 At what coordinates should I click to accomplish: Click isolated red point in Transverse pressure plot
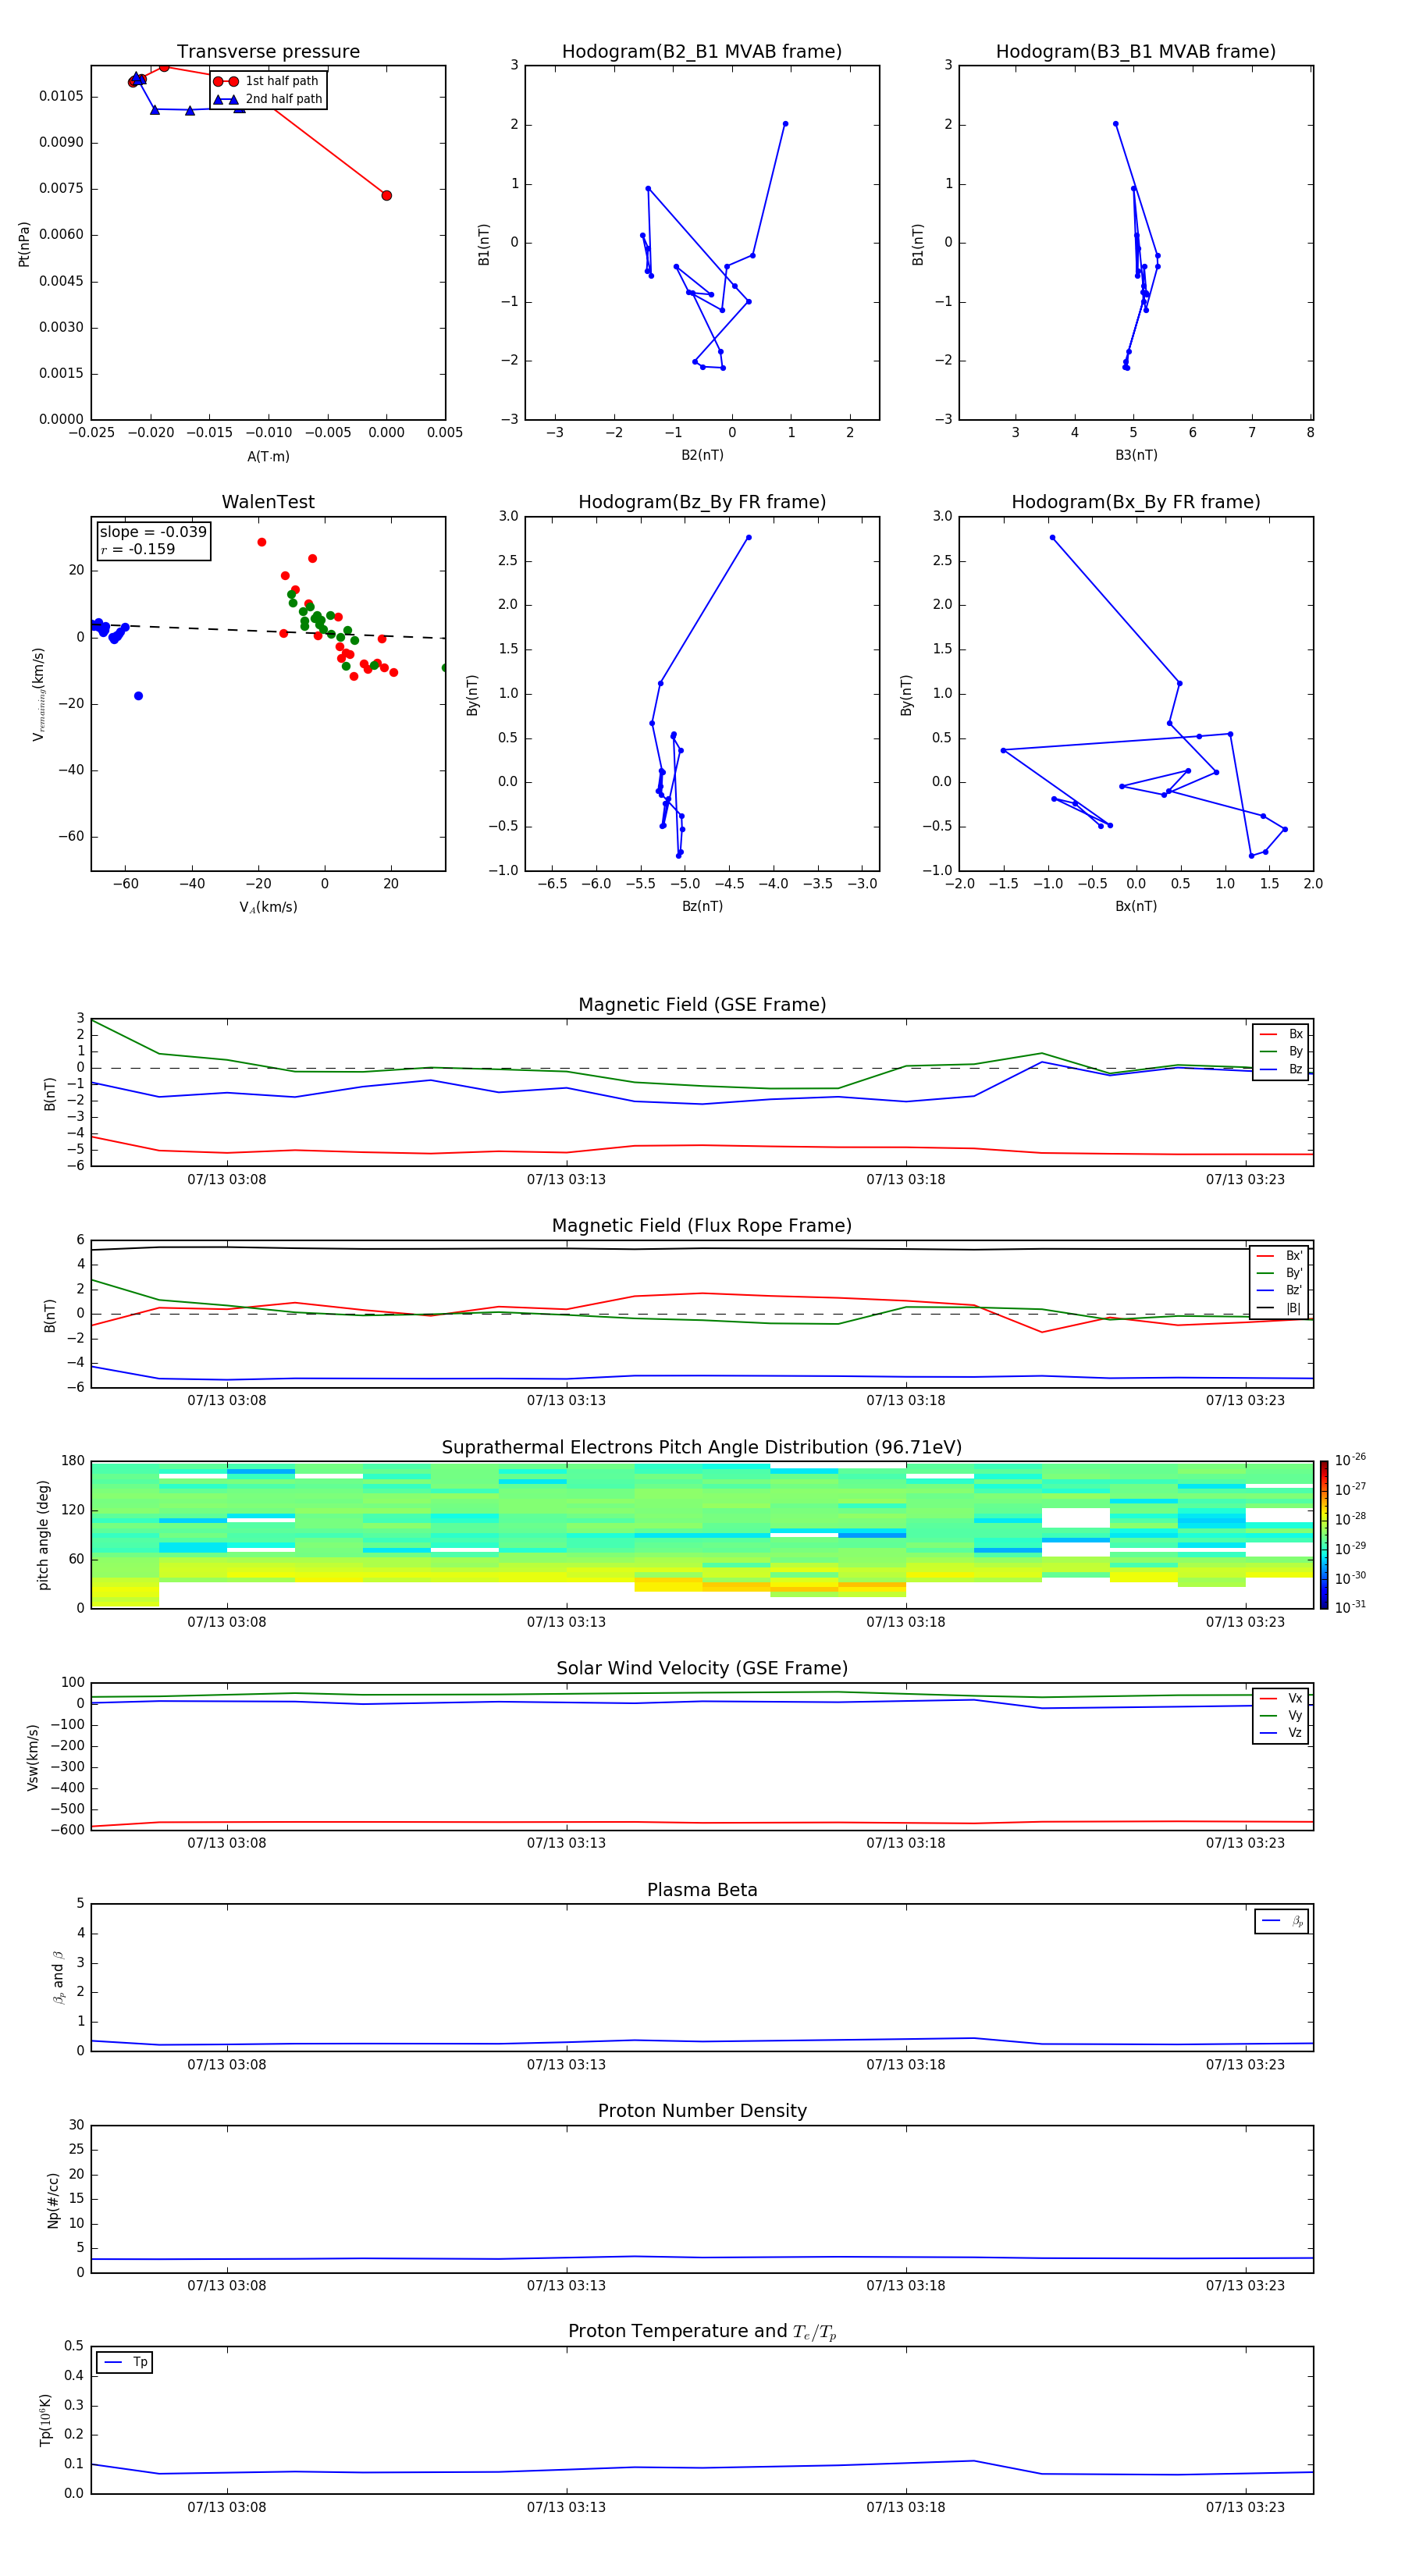387,195
